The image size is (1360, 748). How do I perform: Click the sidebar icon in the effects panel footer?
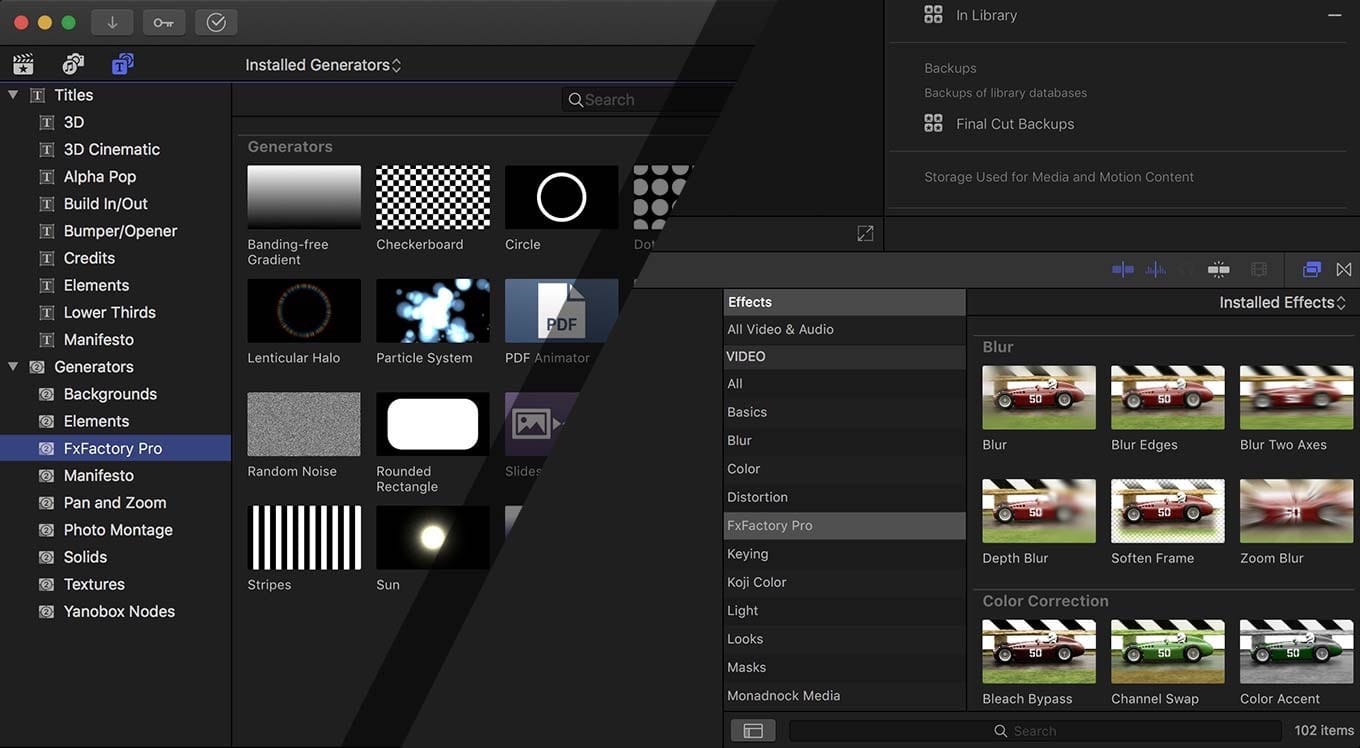pyautogui.click(x=752, y=730)
